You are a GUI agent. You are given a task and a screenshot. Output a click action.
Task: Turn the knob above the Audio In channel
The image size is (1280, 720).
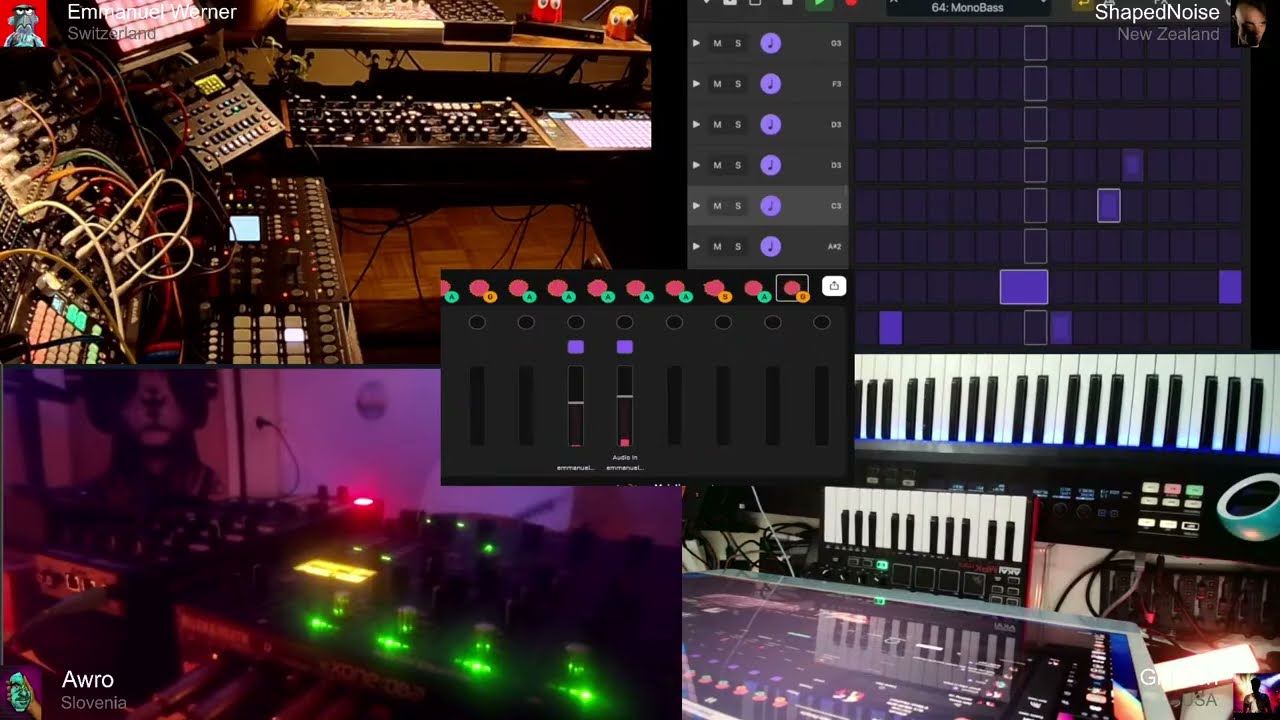pos(624,322)
